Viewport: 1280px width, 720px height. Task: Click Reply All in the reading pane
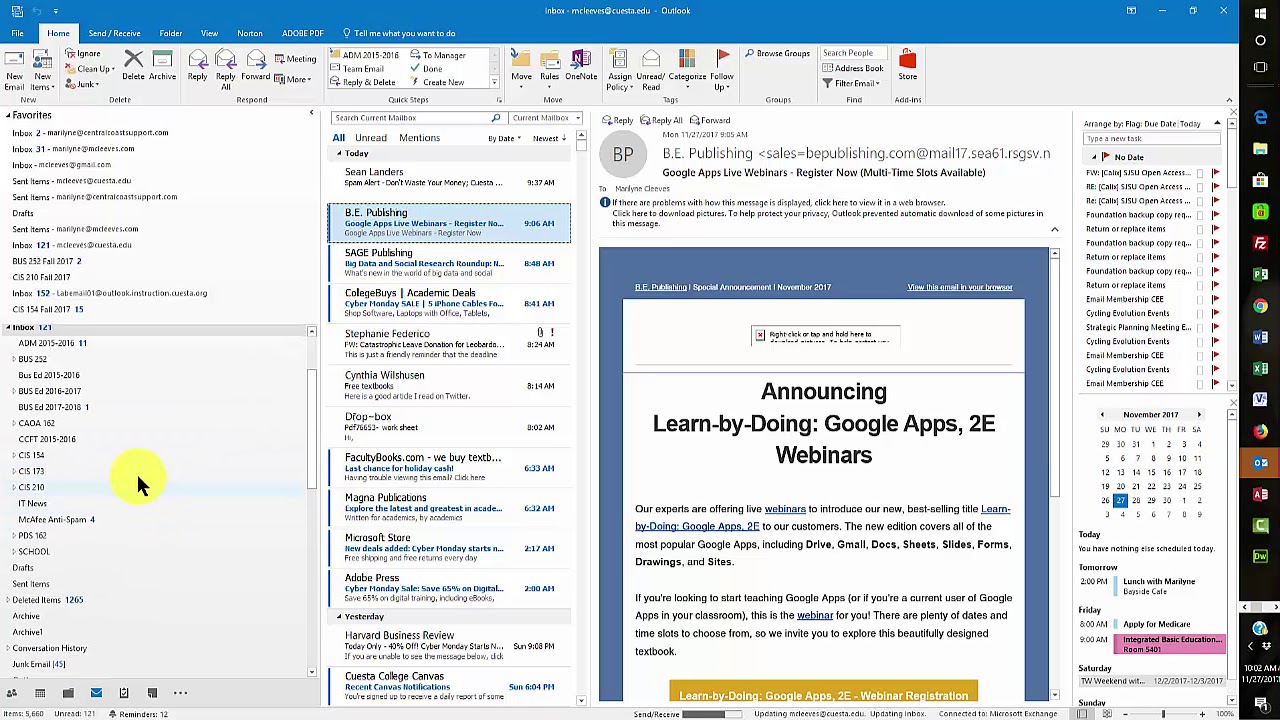(x=660, y=120)
